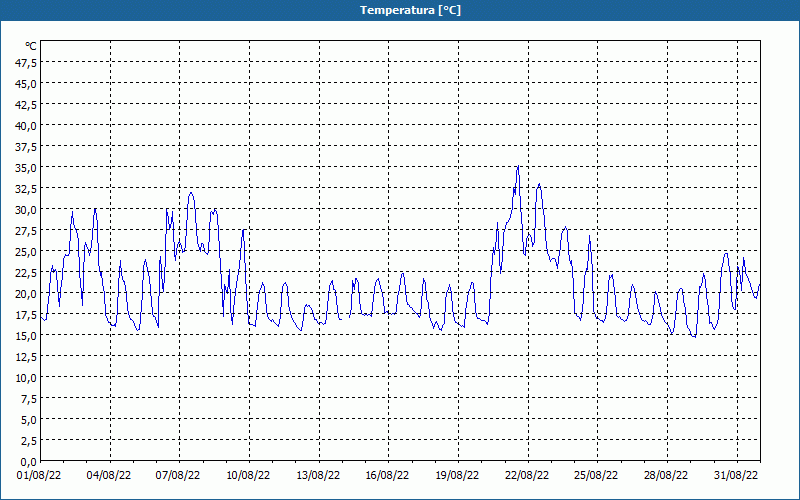Select the 28/08/22 date label

tap(666, 476)
